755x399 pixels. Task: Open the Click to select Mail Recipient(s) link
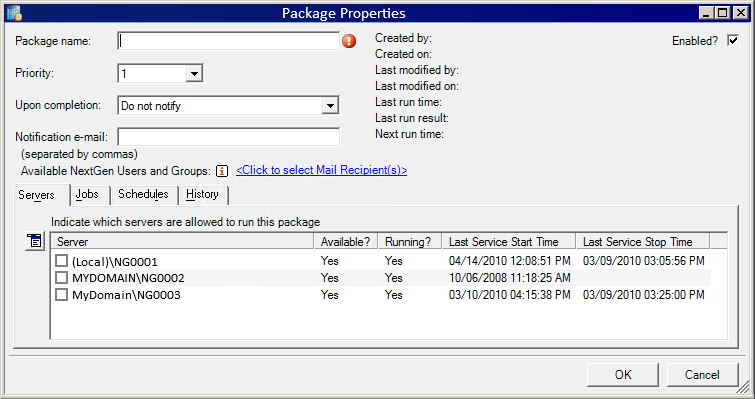322,170
